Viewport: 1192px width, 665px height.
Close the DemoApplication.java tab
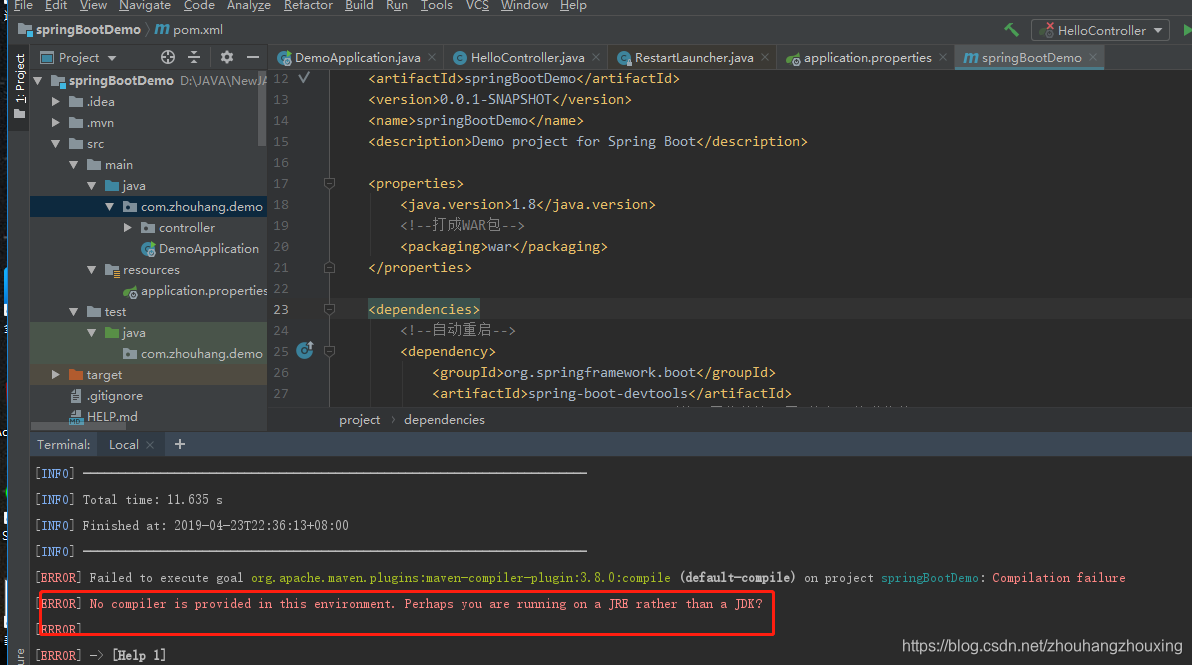[x=432, y=58]
